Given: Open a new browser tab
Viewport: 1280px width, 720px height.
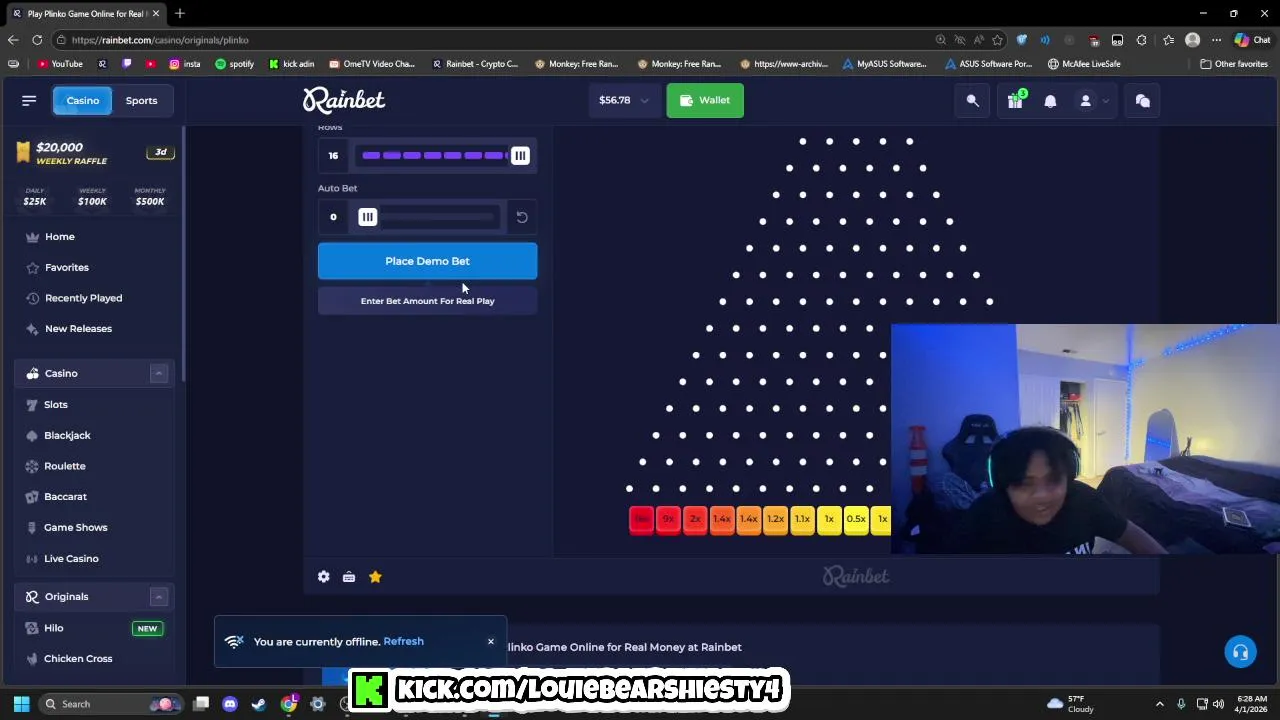Looking at the screenshot, I should tap(180, 13).
